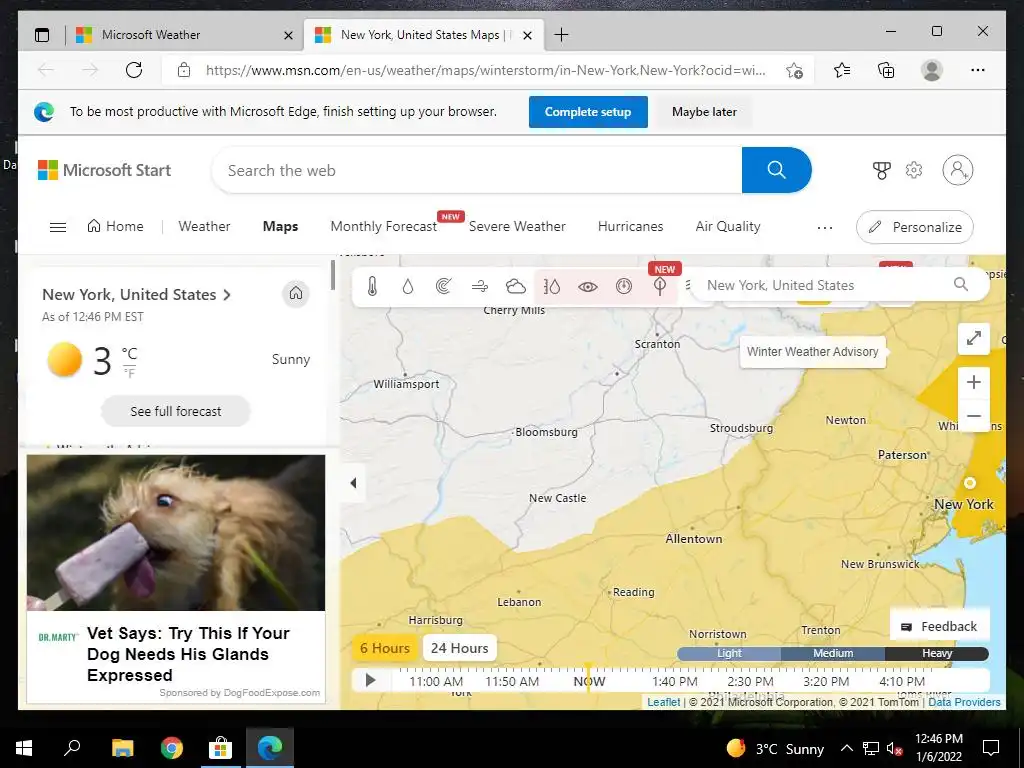Viewport: 1024px width, 768px height.
Task: Open the Leaflet attribution link
Action: click(x=664, y=702)
